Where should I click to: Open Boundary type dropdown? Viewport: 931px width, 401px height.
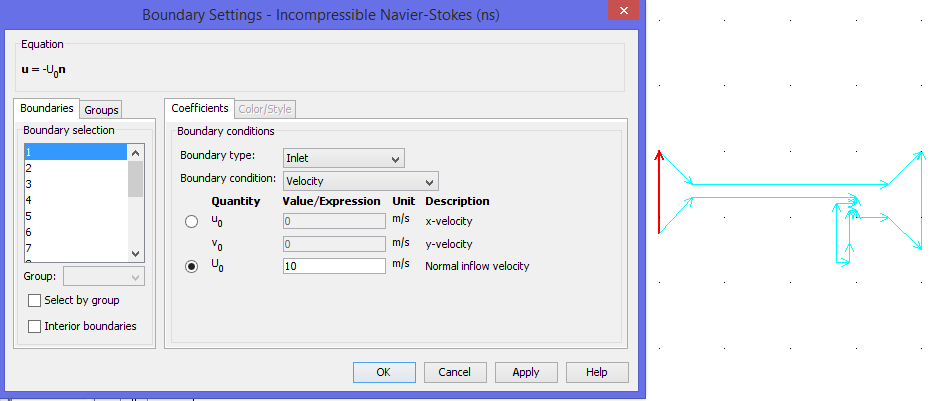click(x=344, y=159)
